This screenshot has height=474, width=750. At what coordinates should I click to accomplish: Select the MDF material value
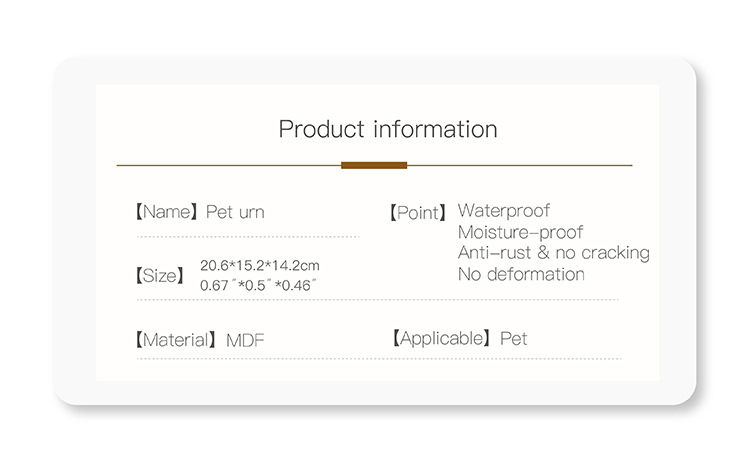[x=246, y=340]
